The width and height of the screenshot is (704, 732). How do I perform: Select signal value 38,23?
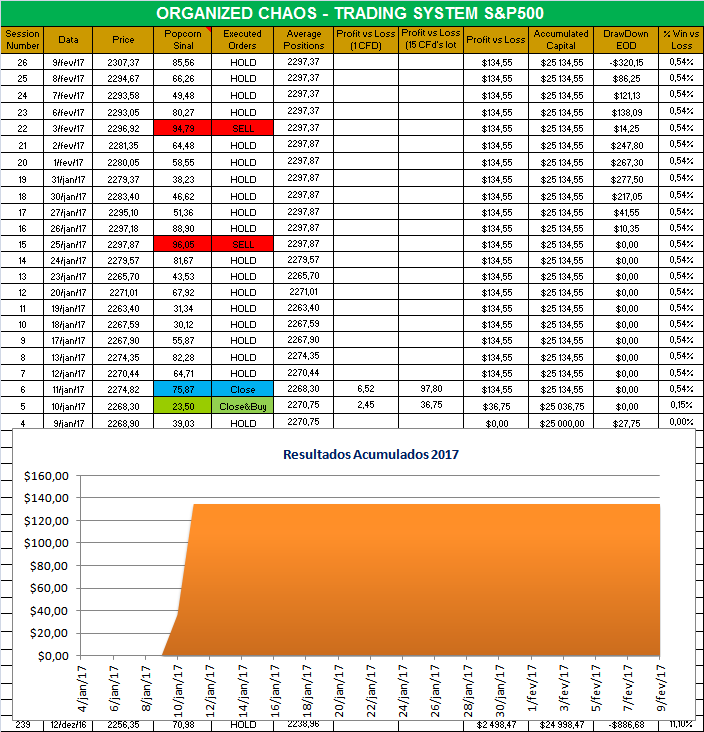coord(183,179)
